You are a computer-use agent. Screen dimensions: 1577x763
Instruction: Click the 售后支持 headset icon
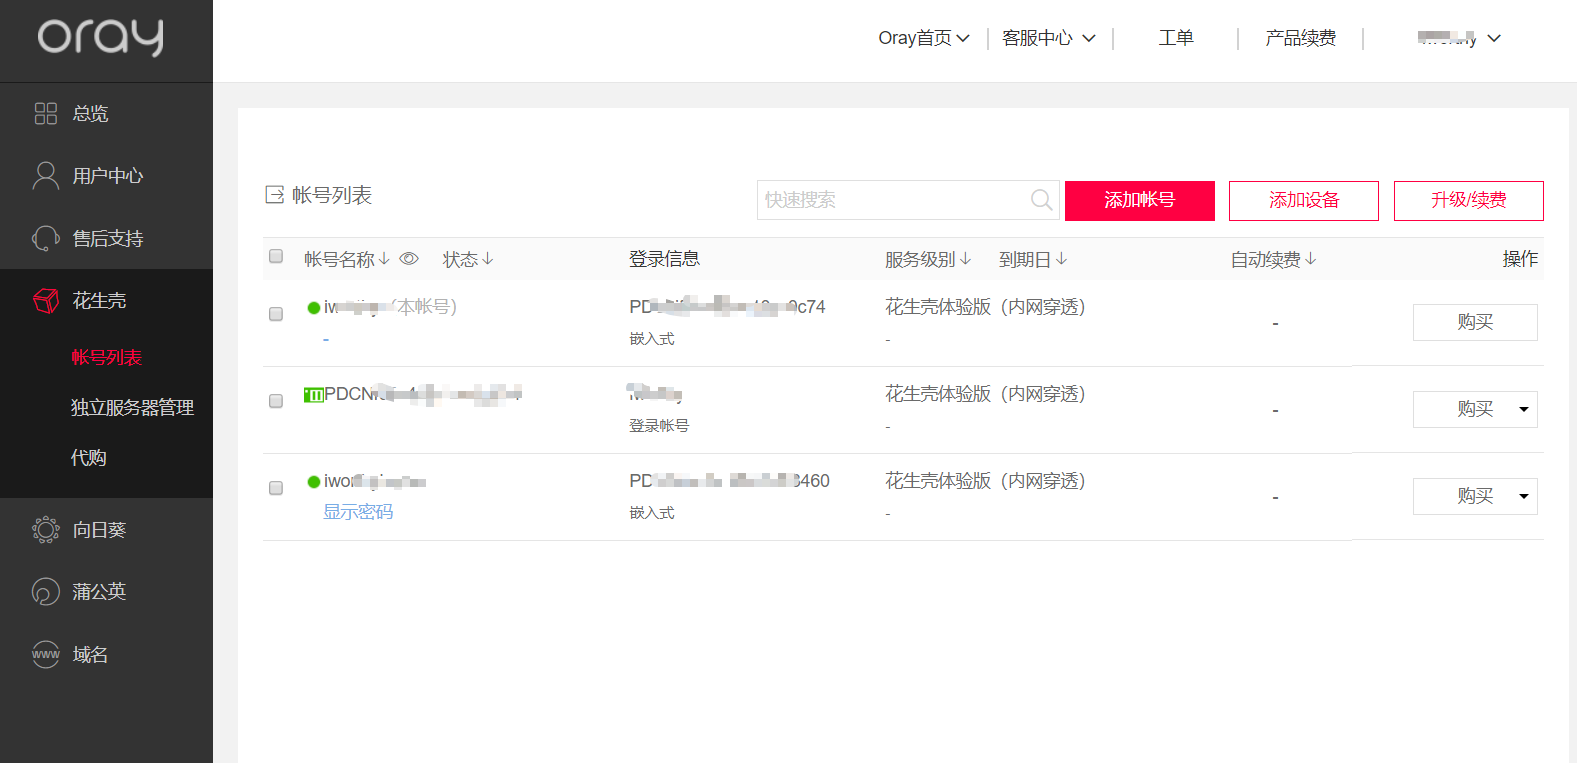pos(46,238)
